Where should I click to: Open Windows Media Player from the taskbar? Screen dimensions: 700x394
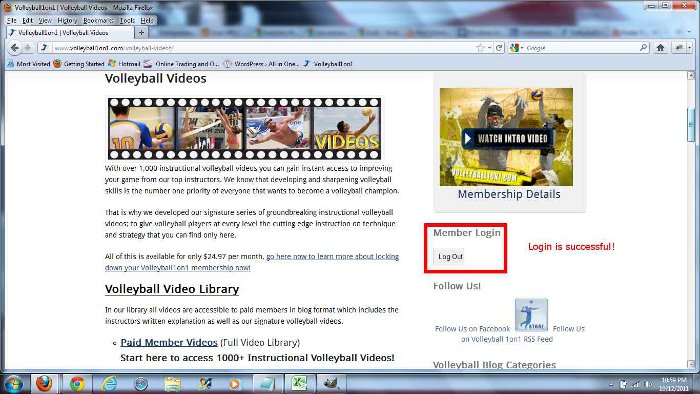tap(234, 384)
